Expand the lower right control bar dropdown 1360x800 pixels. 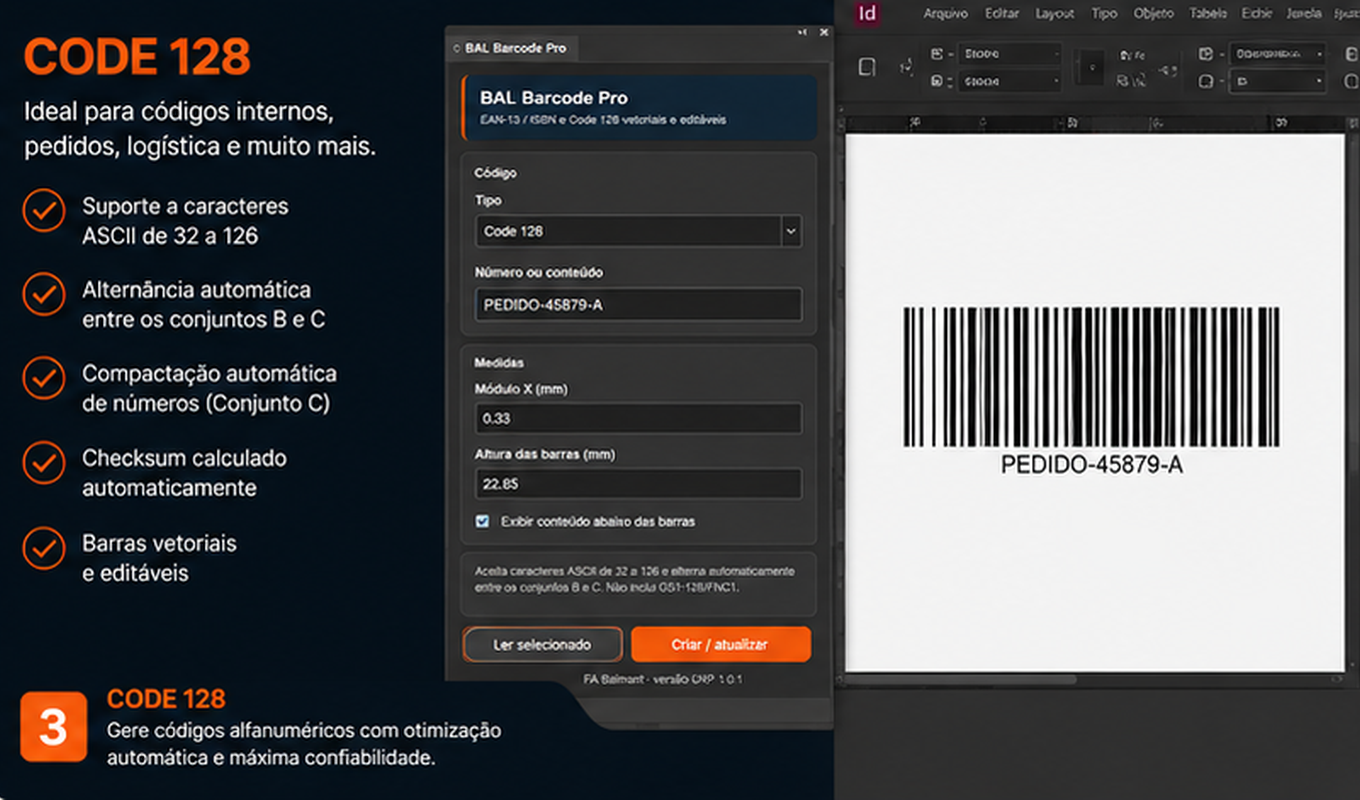pos(1320,81)
